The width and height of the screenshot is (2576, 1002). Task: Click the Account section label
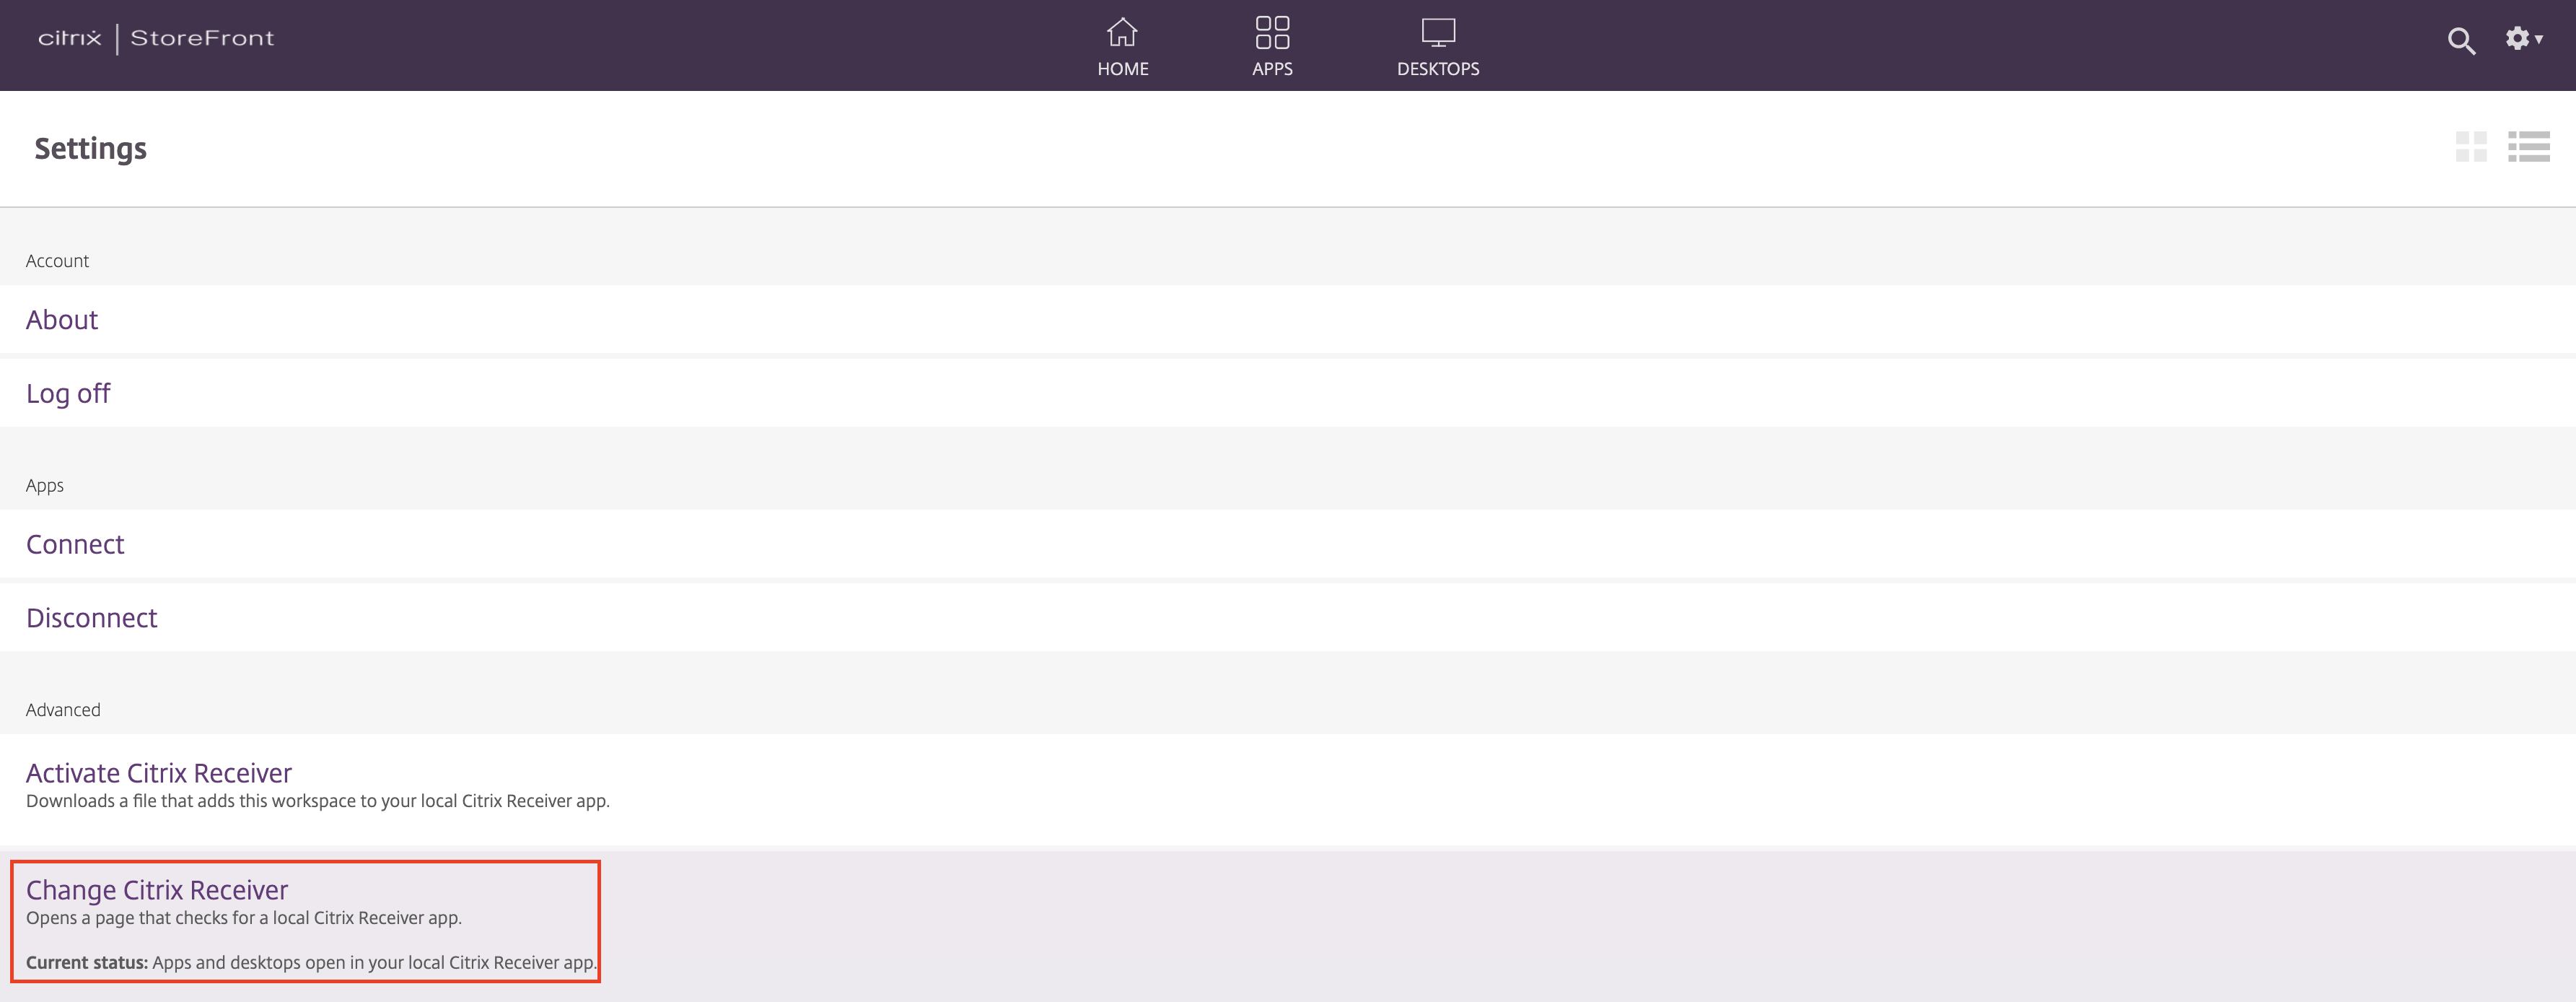tap(57, 261)
